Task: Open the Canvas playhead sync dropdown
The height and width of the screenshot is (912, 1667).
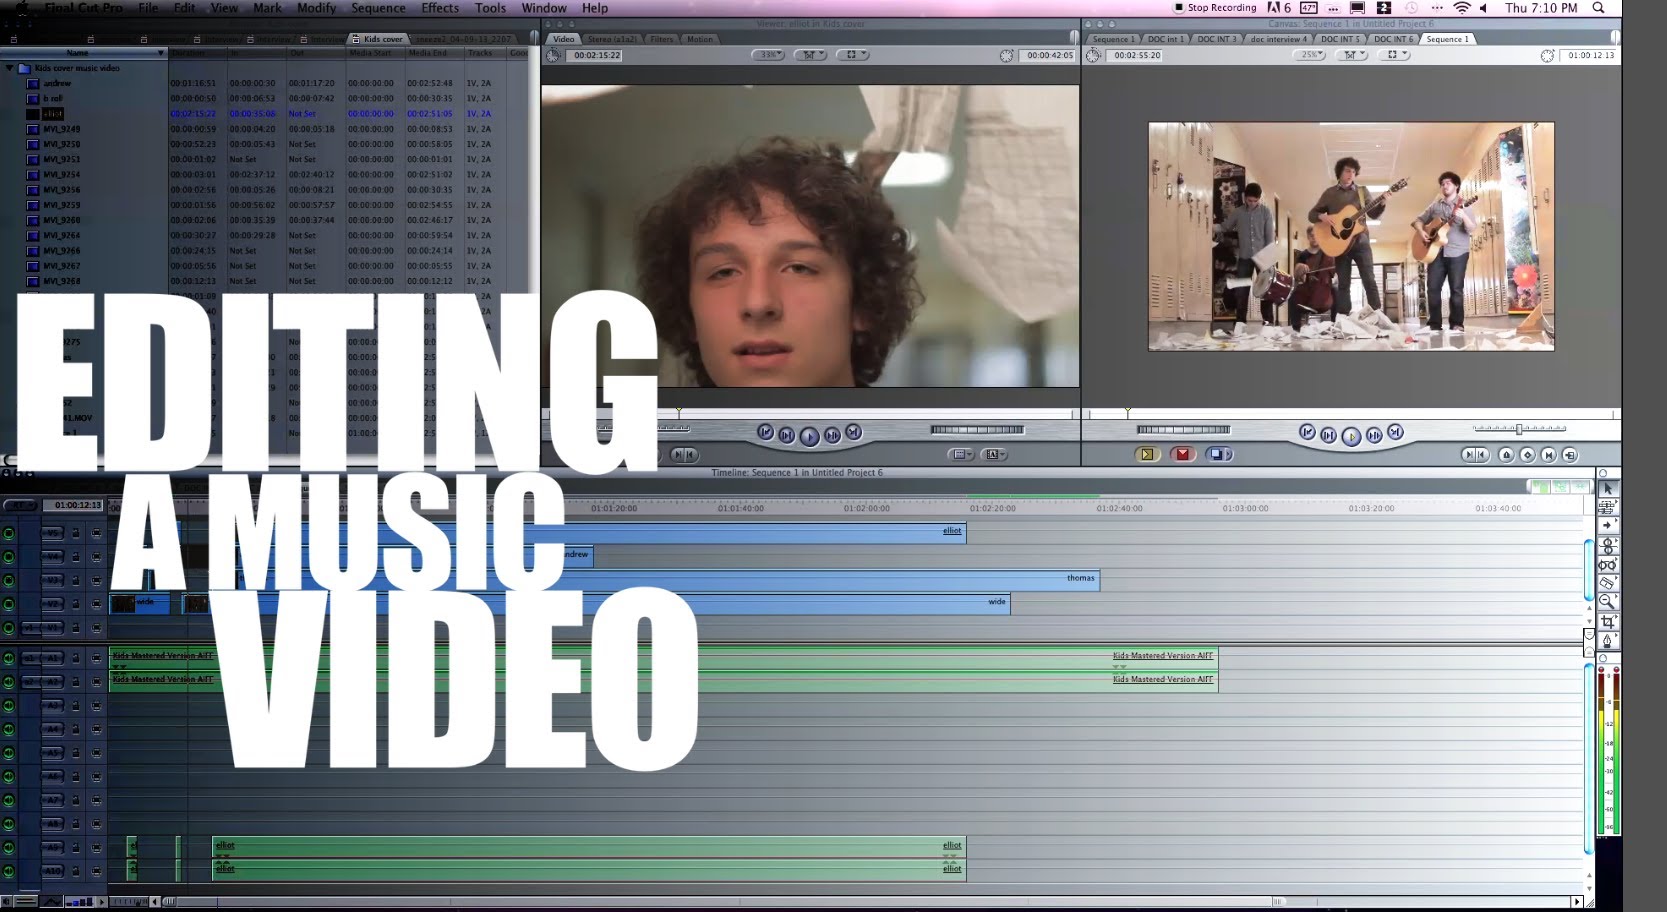Action: [1350, 55]
